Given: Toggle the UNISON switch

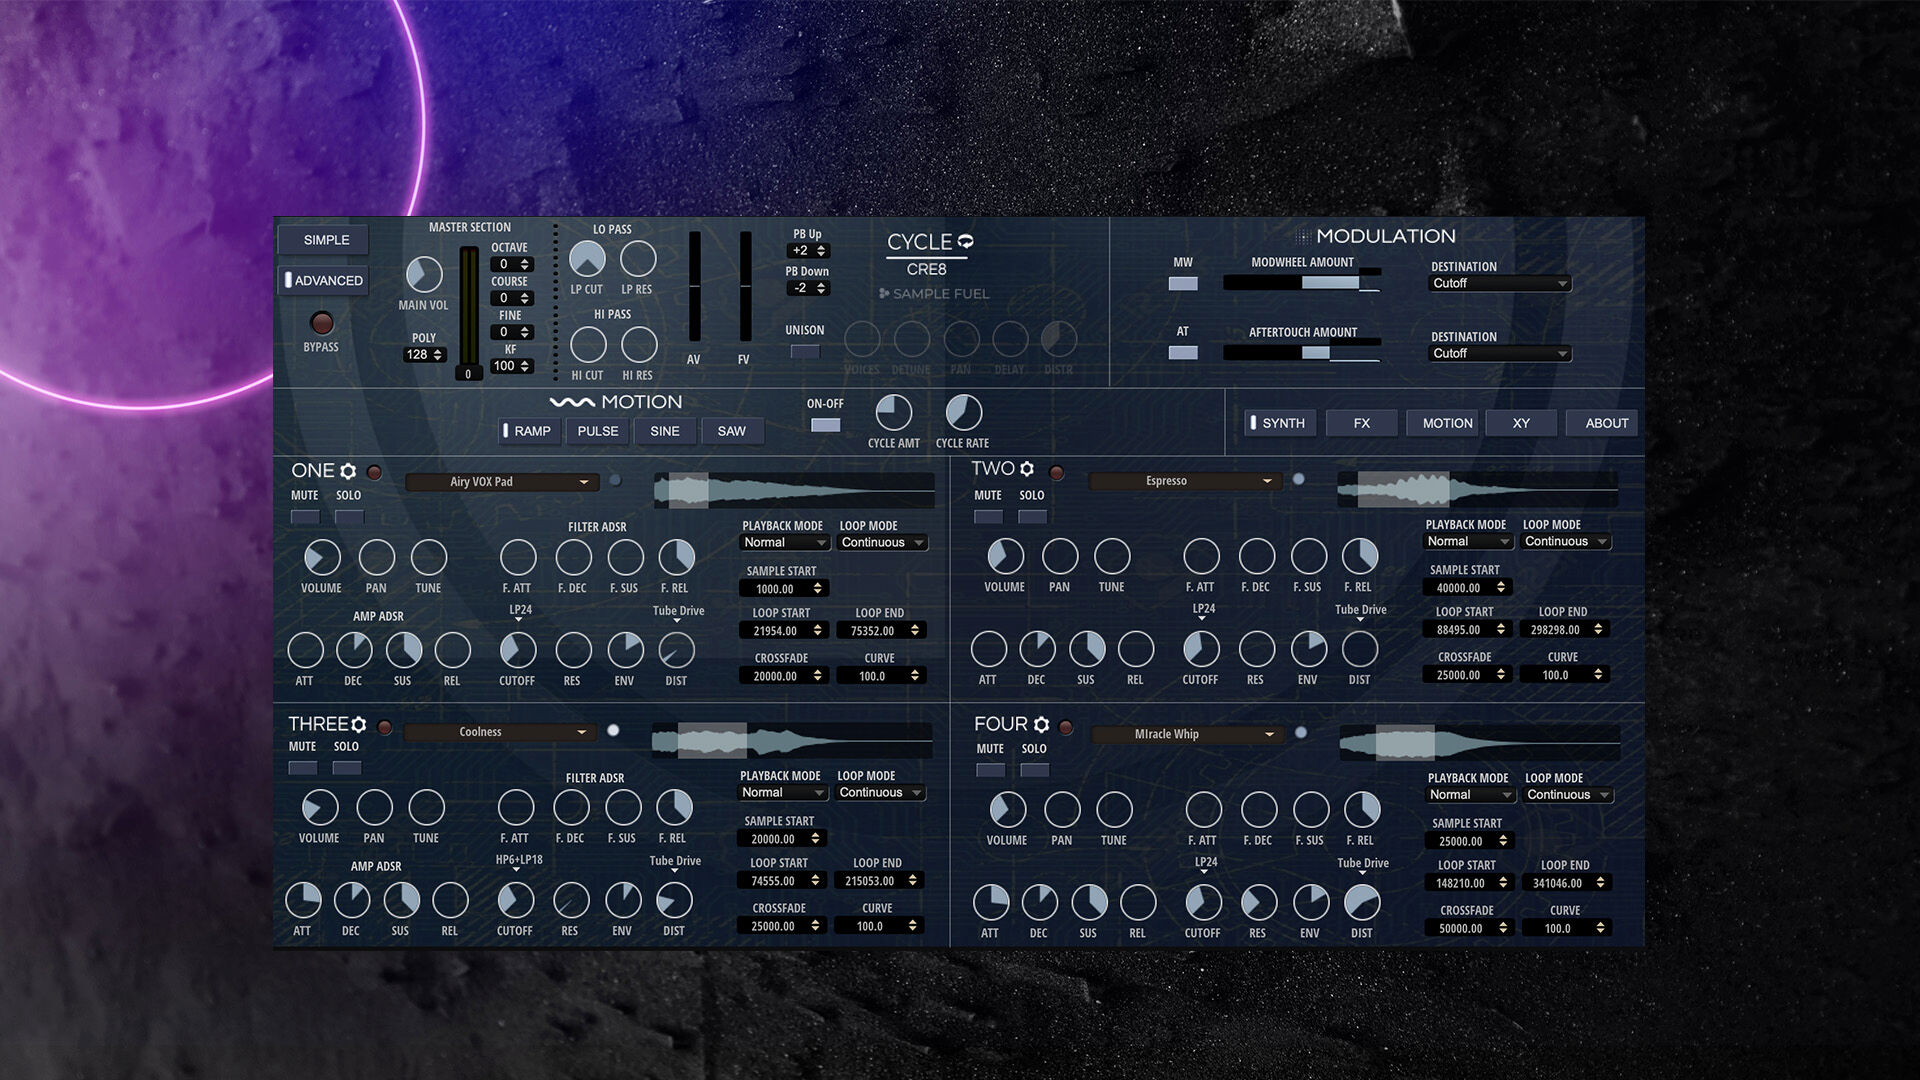Looking at the screenshot, I should pos(805,351).
